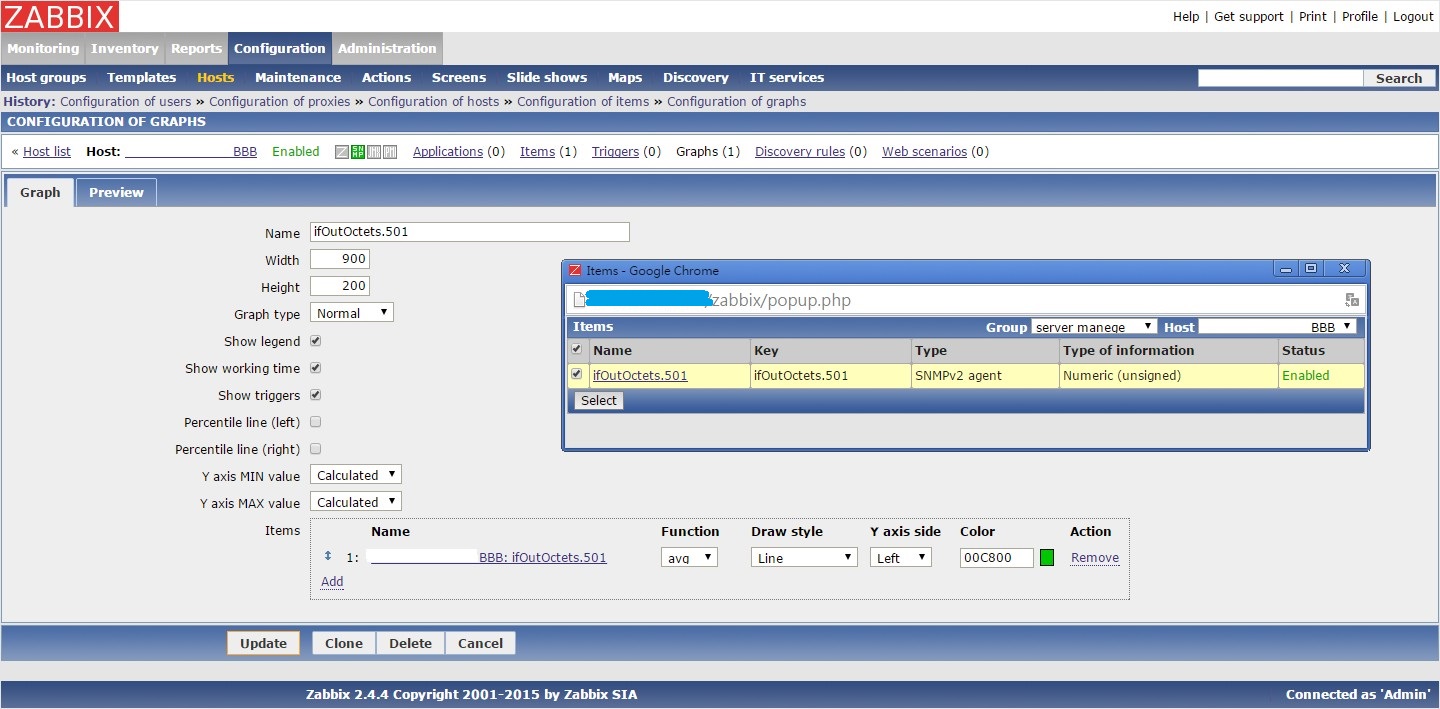This screenshot has width=1440, height=709.
Task: Open the Group dropdown in Items popup
Action: click(x=1094, y=327)
